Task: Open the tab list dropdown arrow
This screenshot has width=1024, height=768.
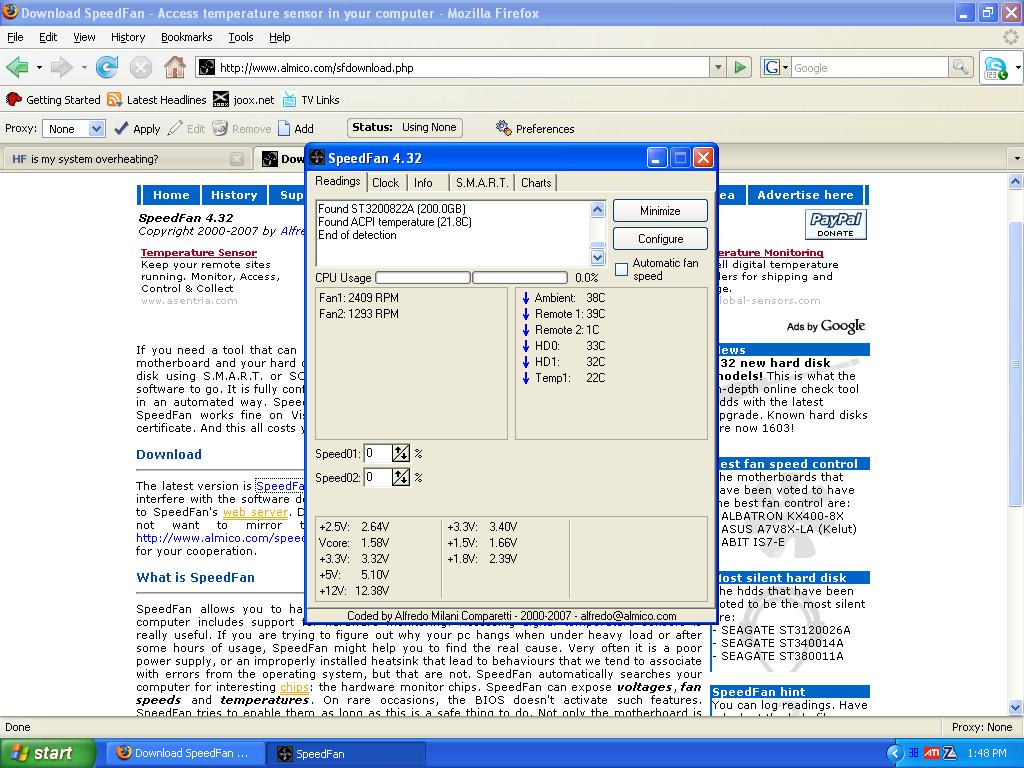Action: click(1016, 159)
